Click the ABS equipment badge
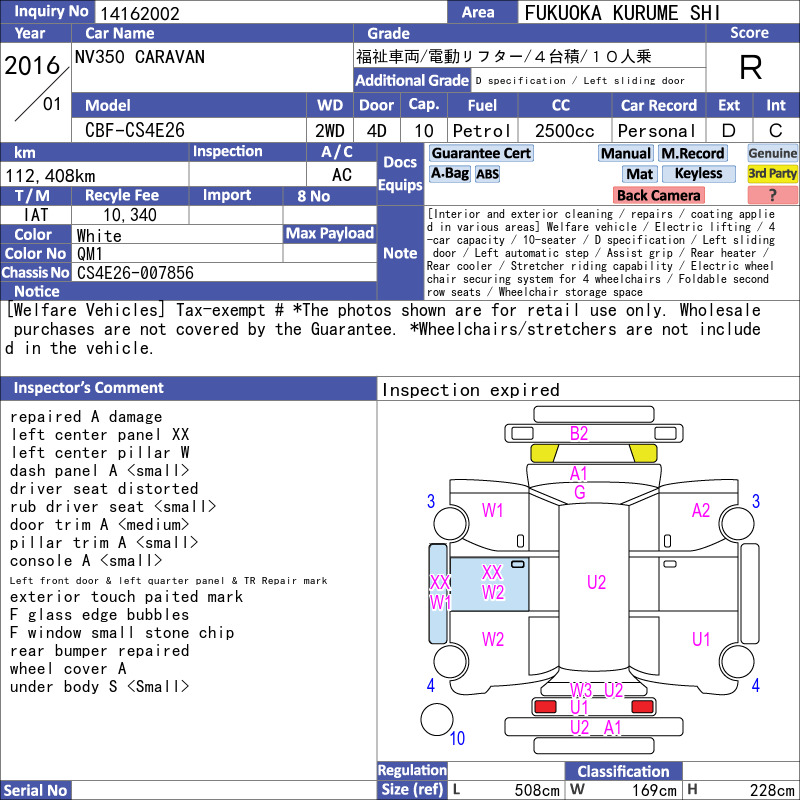The width and height of the screenshot is (800, 800). click(x=487, y=174)
